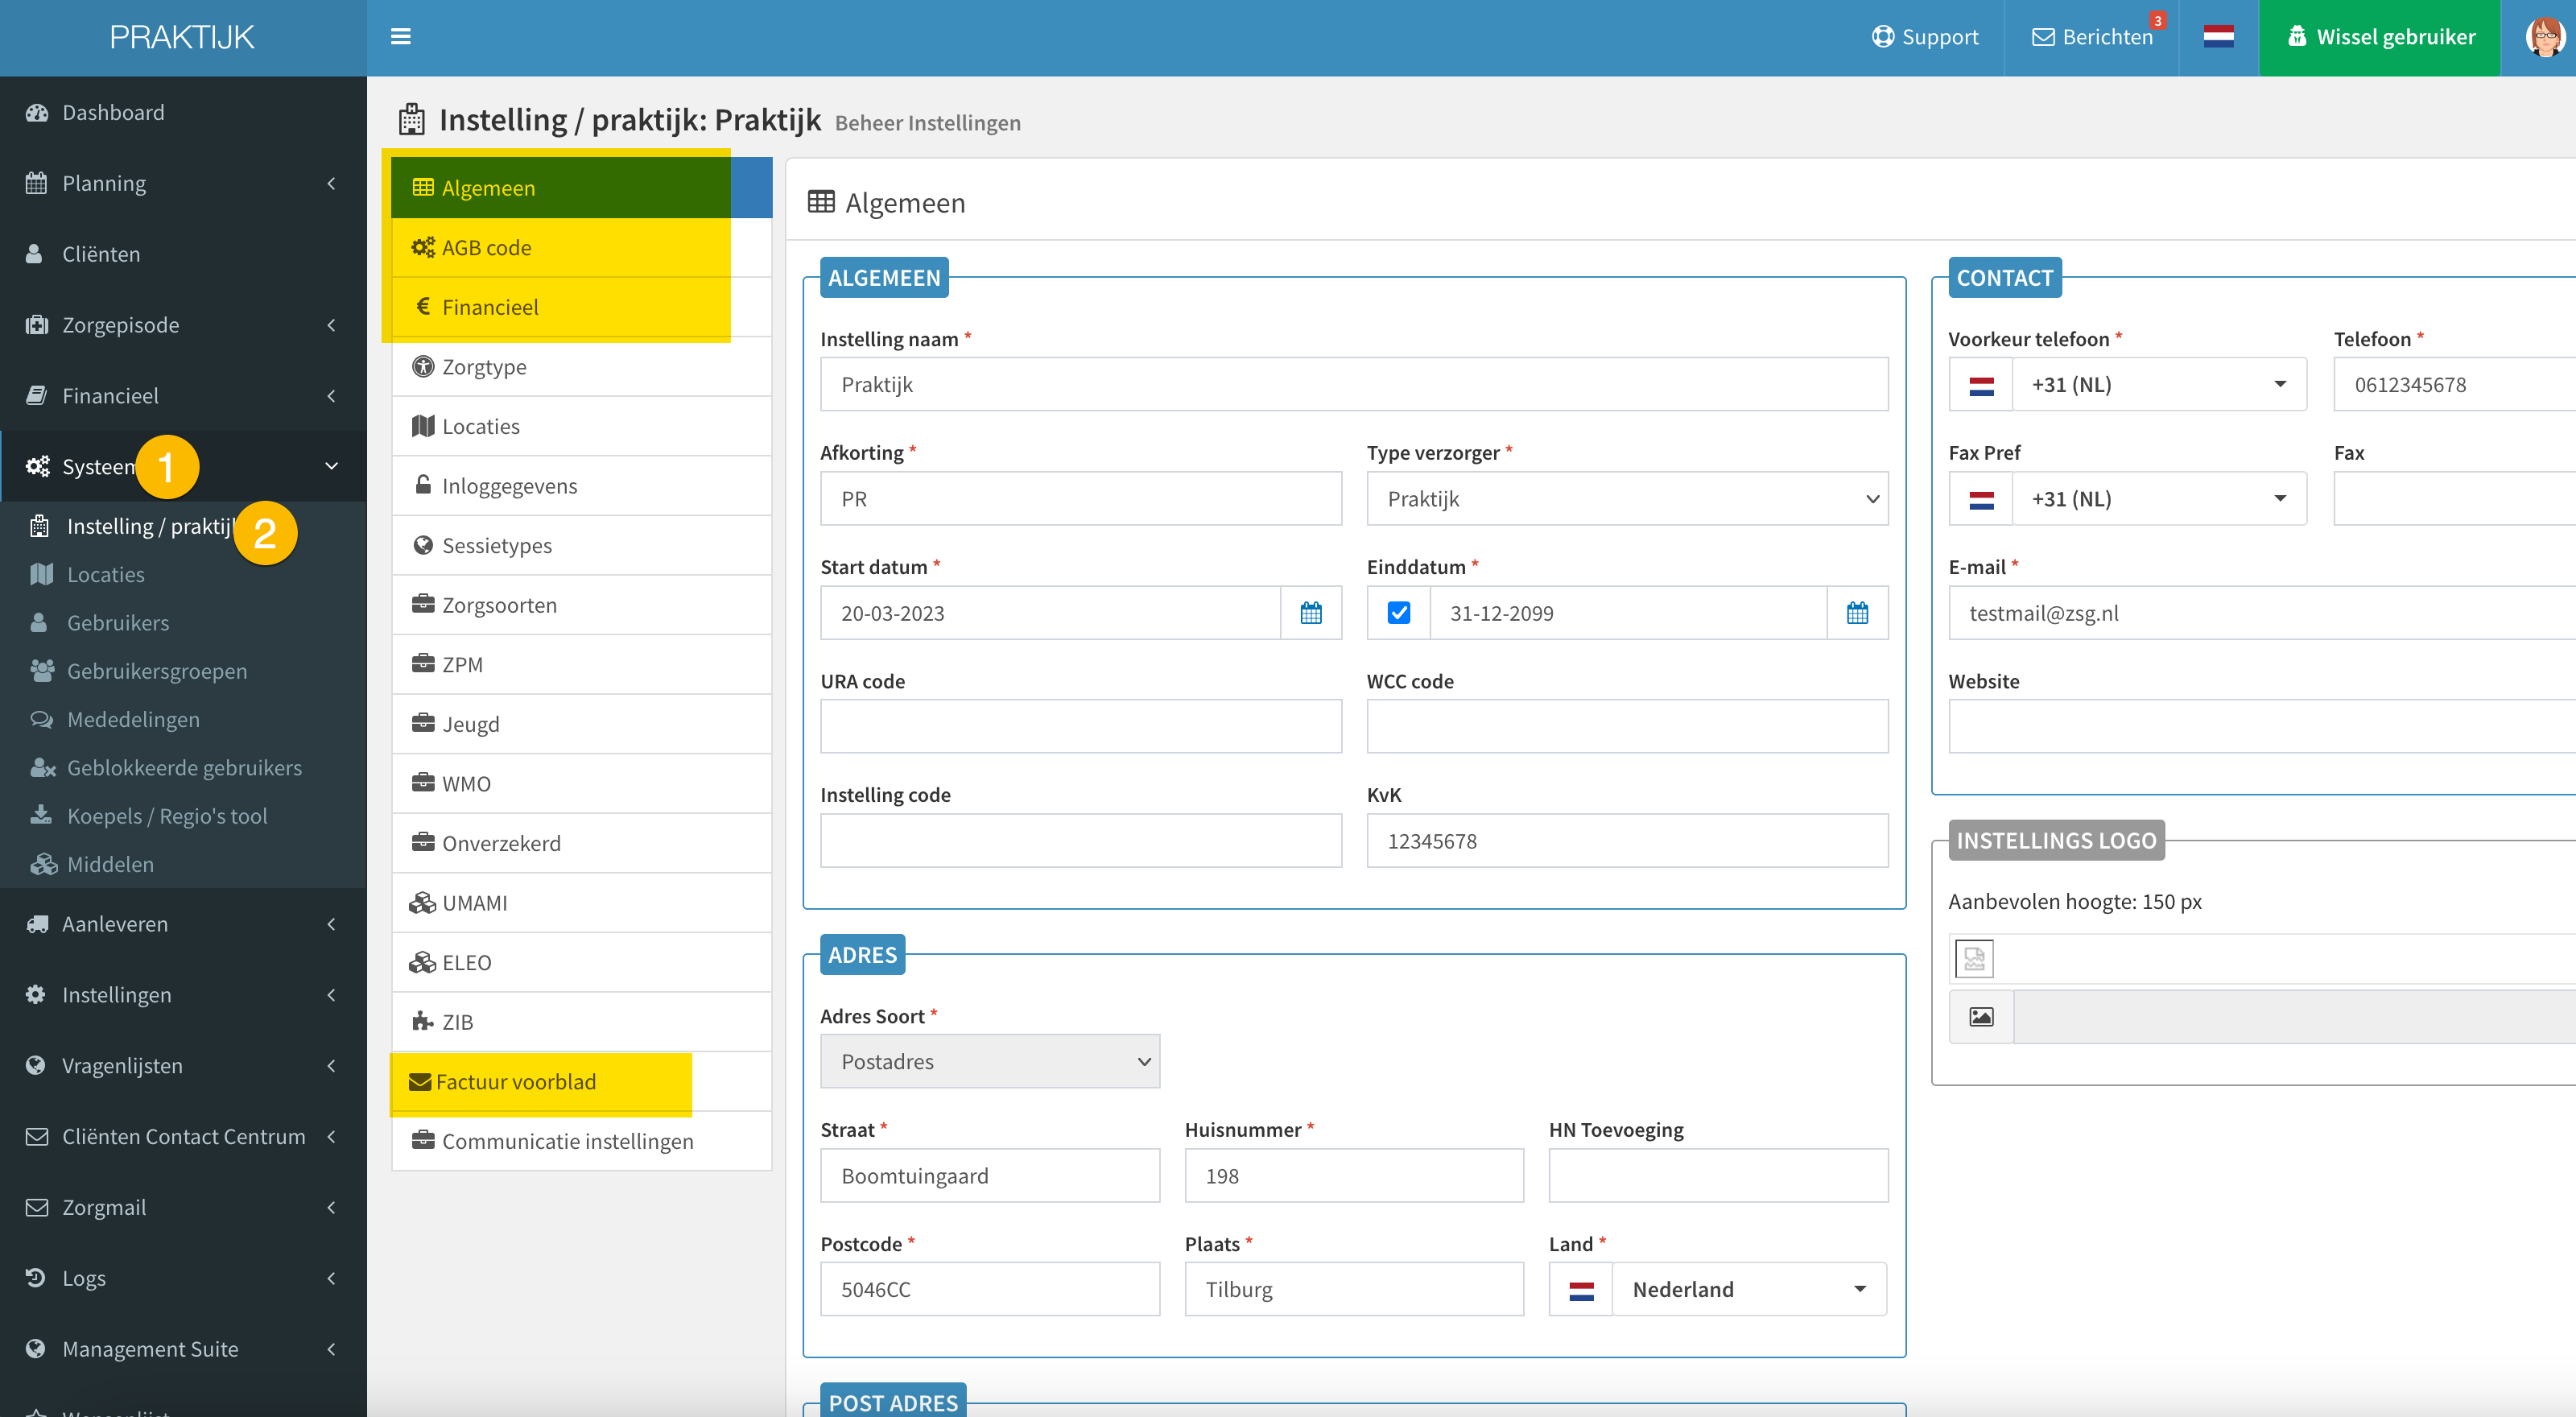Viewport: 2576px width, 1417px height.
Task: Click the Aanleveren truck icon
Action: click(x=37, y=924)
